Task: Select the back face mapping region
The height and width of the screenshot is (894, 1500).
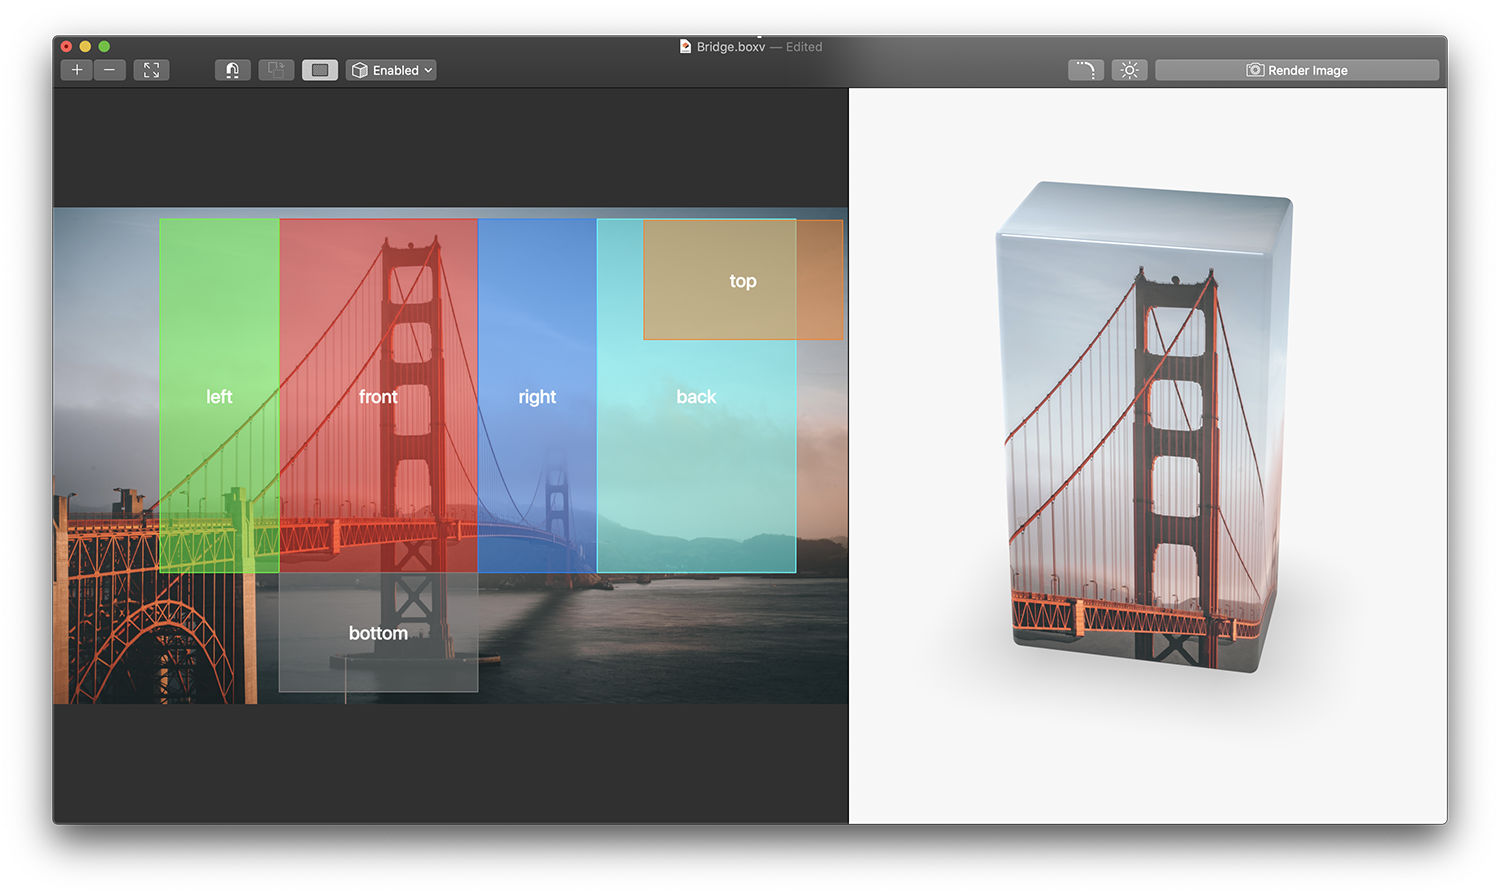Action: pyautogui.click(x=696, y=397)
